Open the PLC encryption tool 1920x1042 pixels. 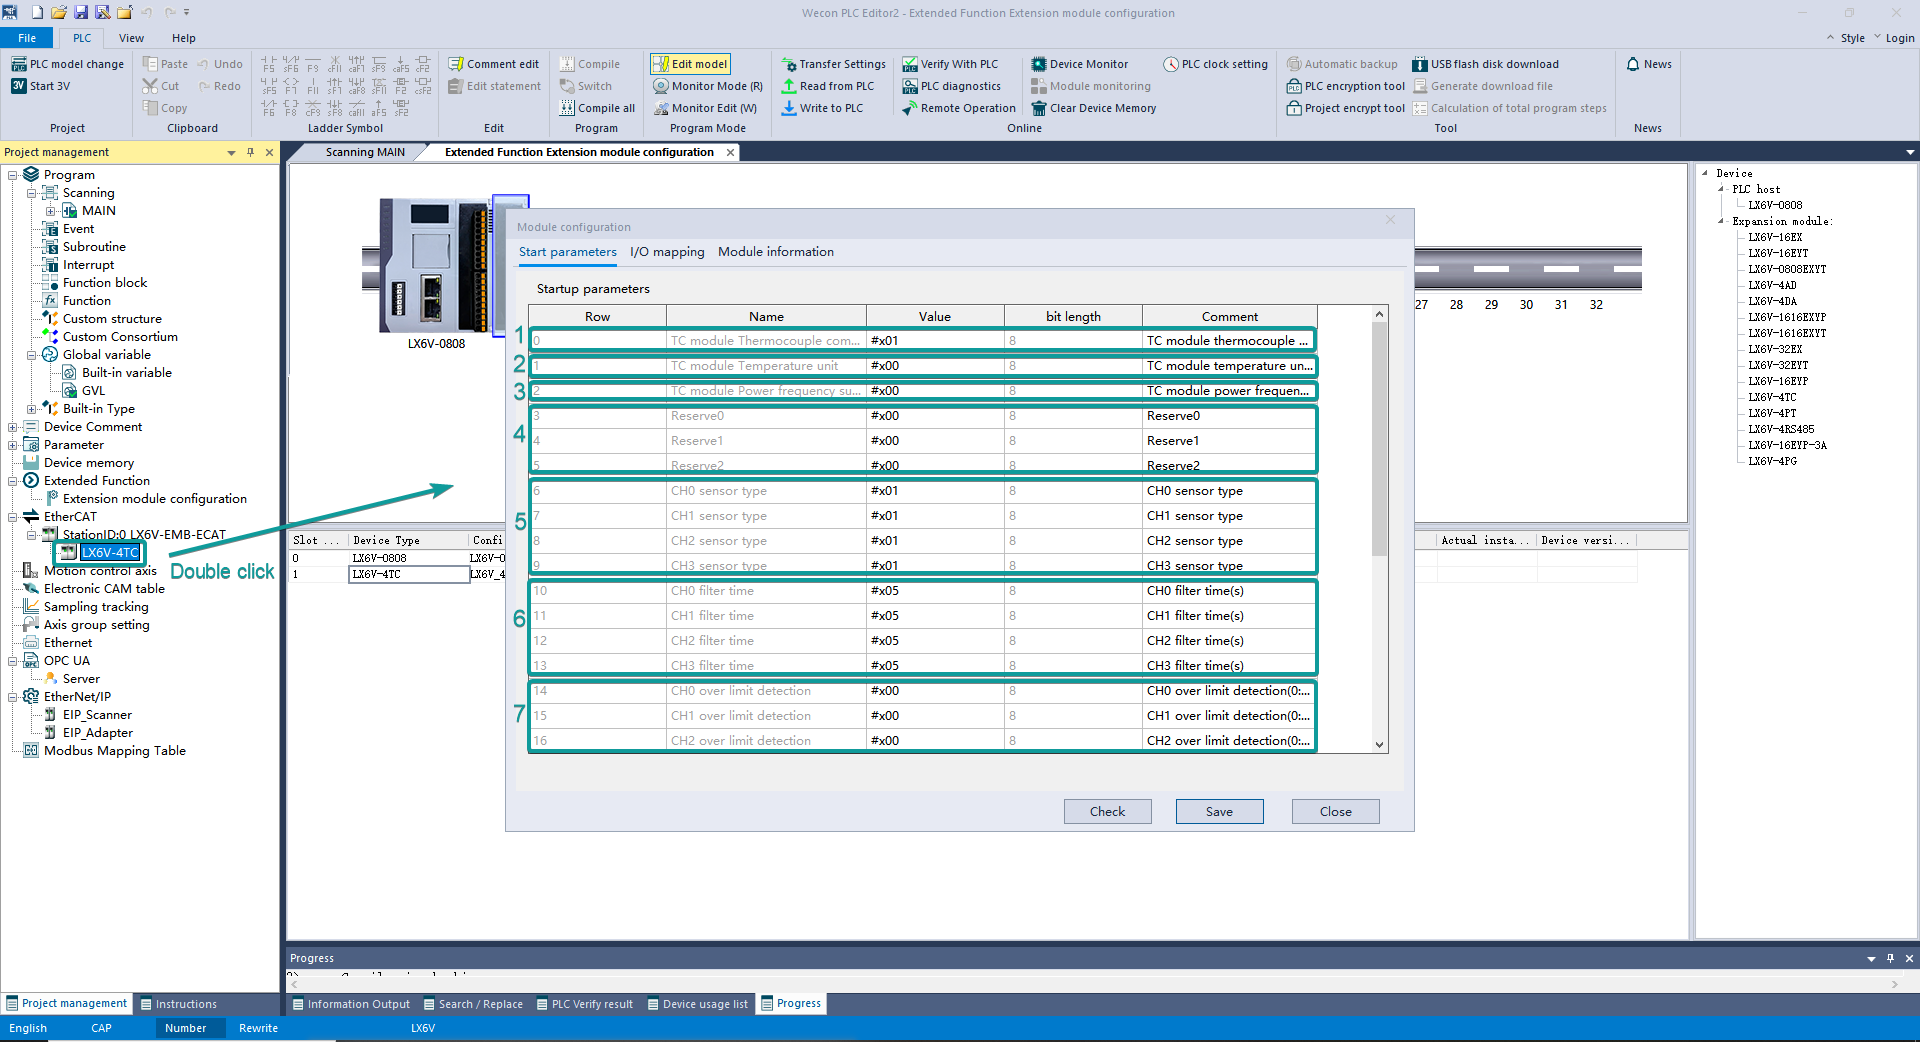coord(1346,86)
